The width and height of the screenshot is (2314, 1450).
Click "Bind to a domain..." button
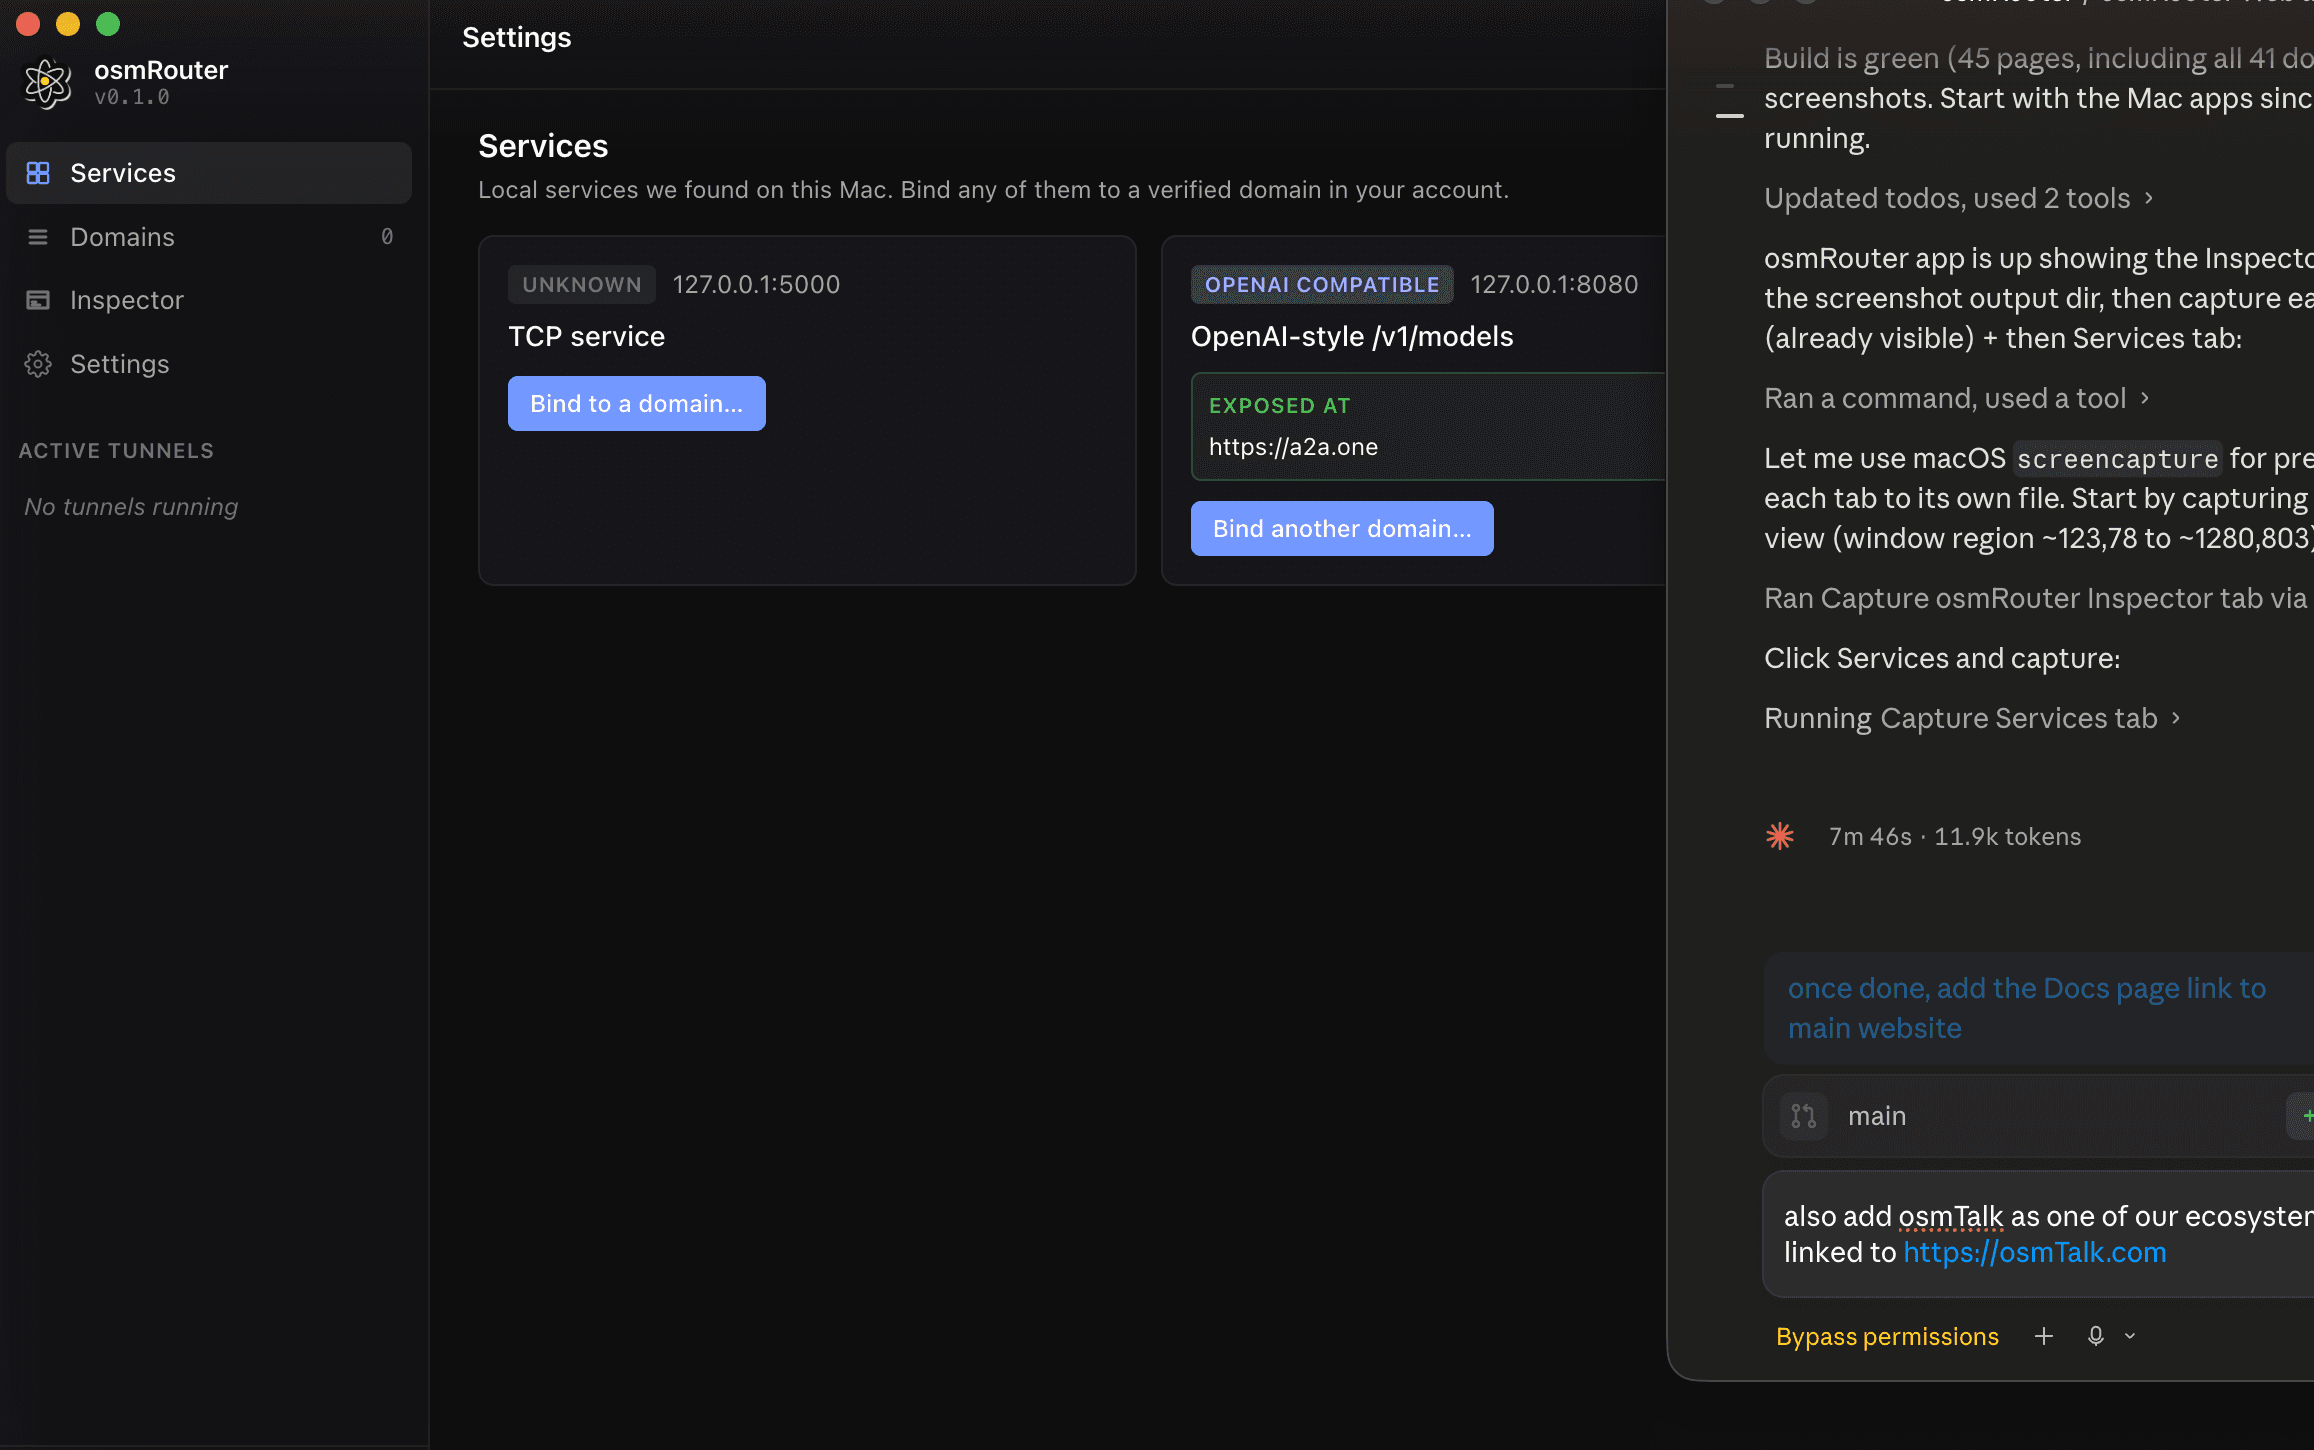[637, 404]
